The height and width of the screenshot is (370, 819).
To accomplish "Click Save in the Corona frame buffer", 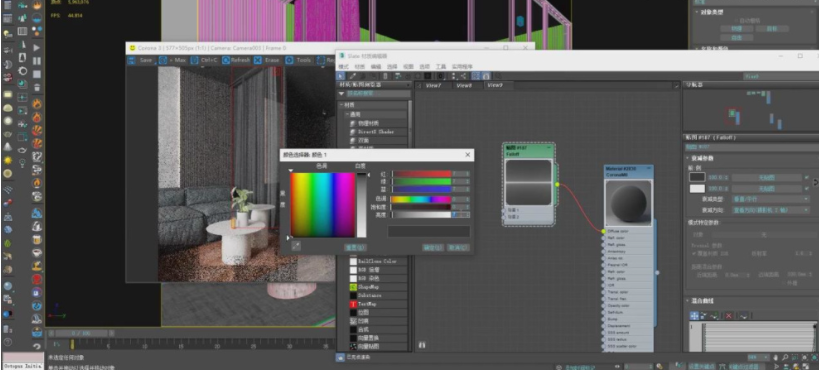I will point(140,61).
